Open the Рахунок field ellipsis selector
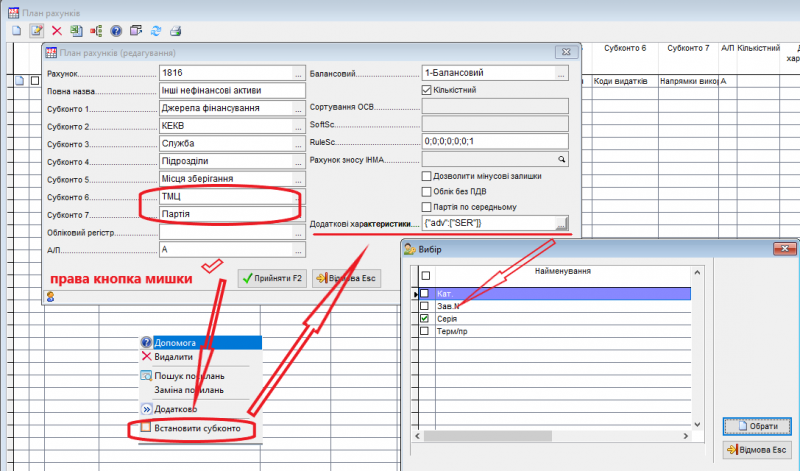800x471 pixels. 297,74
